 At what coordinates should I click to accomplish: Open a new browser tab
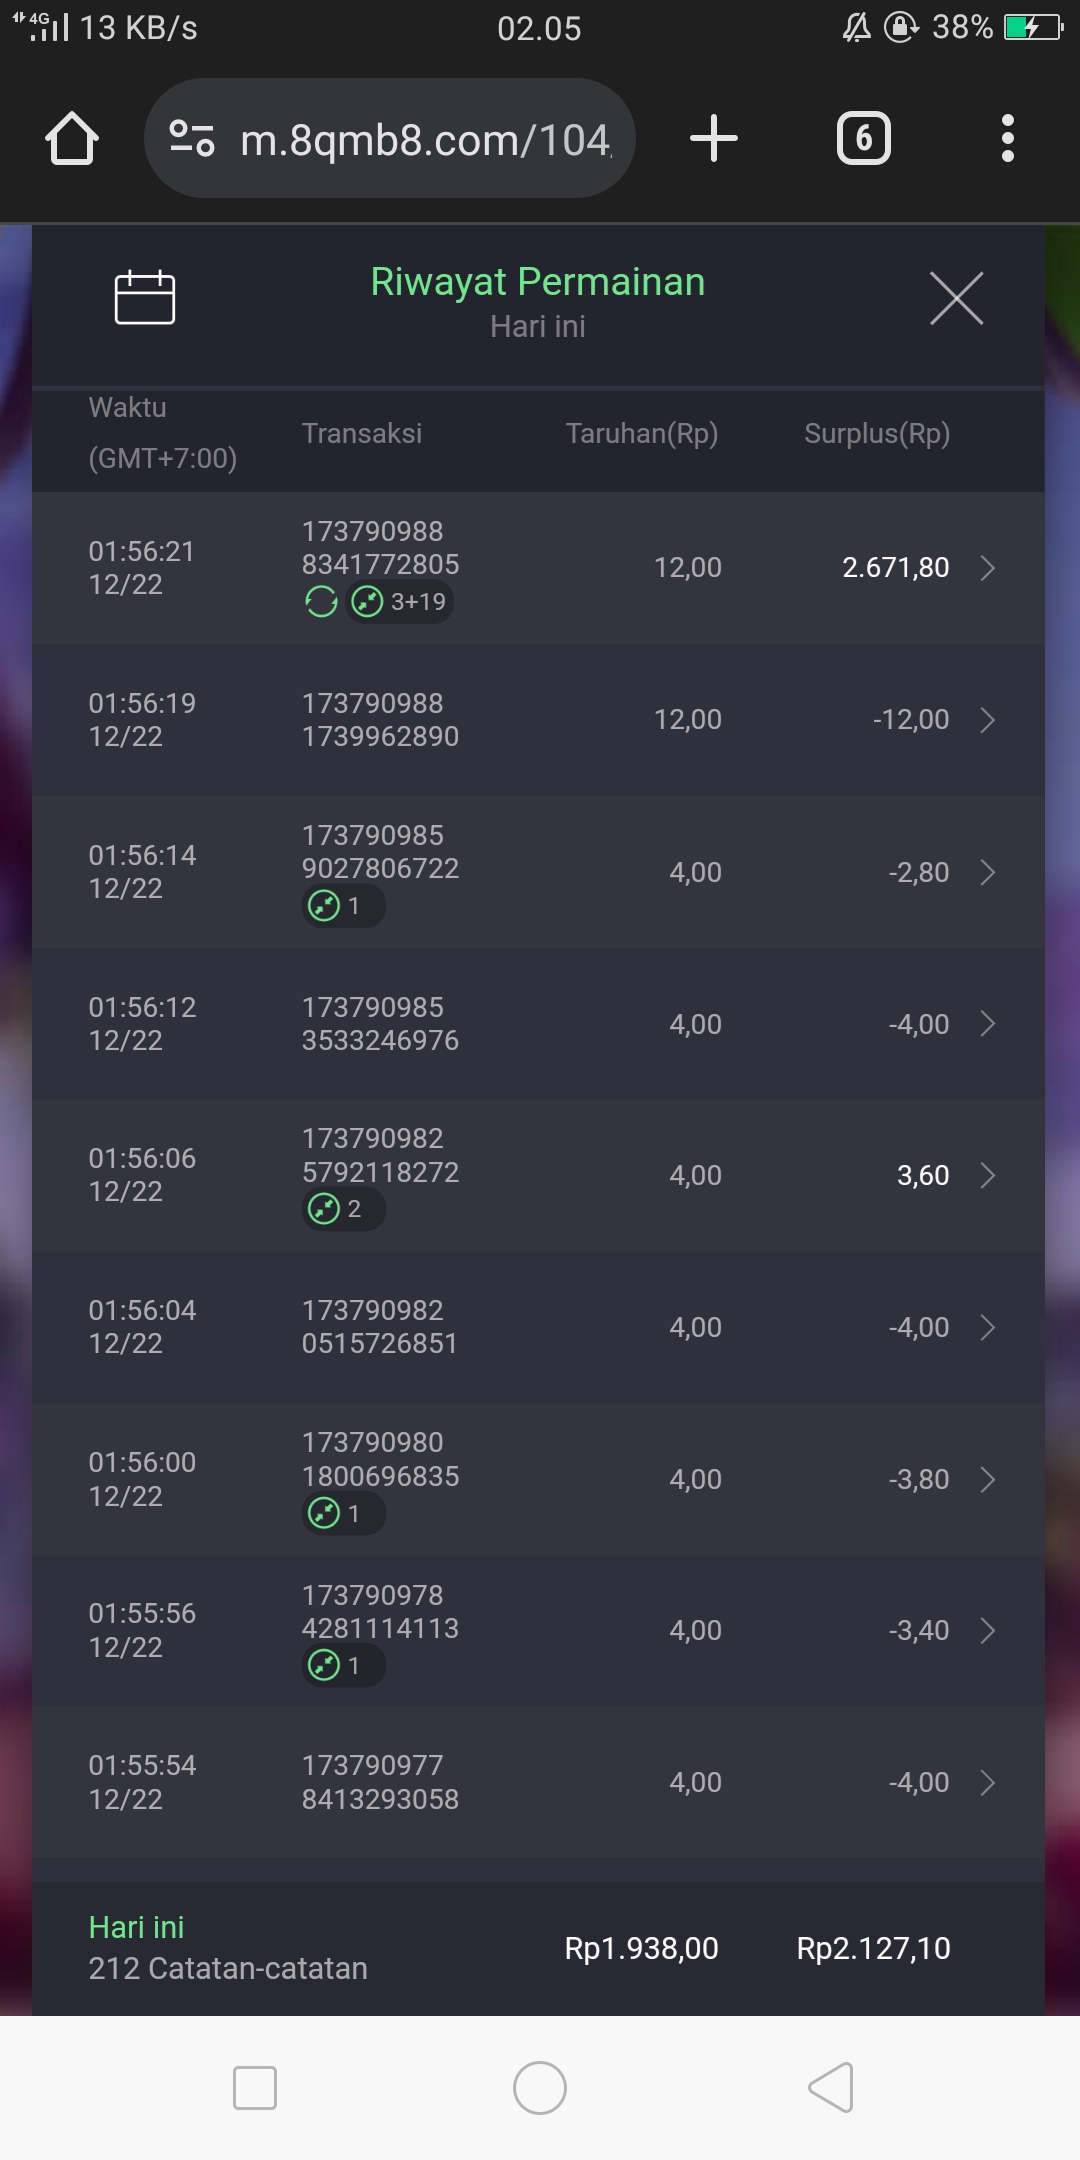pyautogui.click(x=714, y=138)
